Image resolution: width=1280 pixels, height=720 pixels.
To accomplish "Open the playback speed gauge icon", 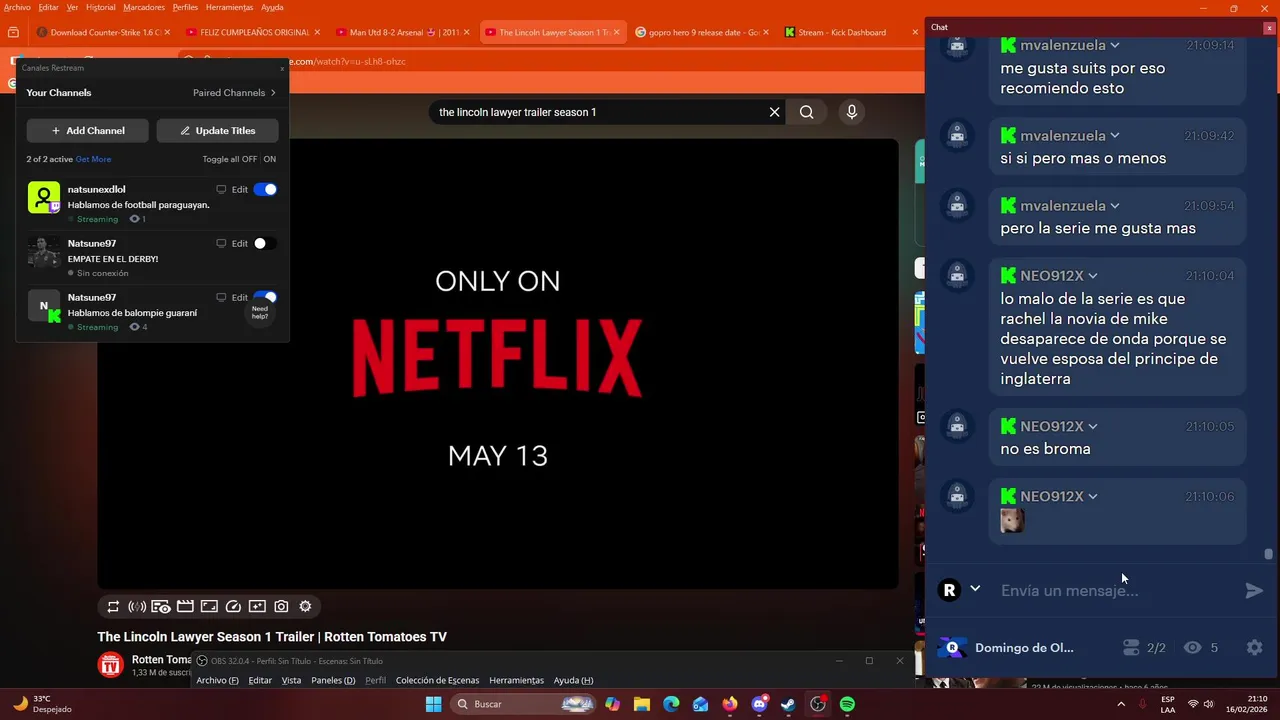I will tap(233, 606).
